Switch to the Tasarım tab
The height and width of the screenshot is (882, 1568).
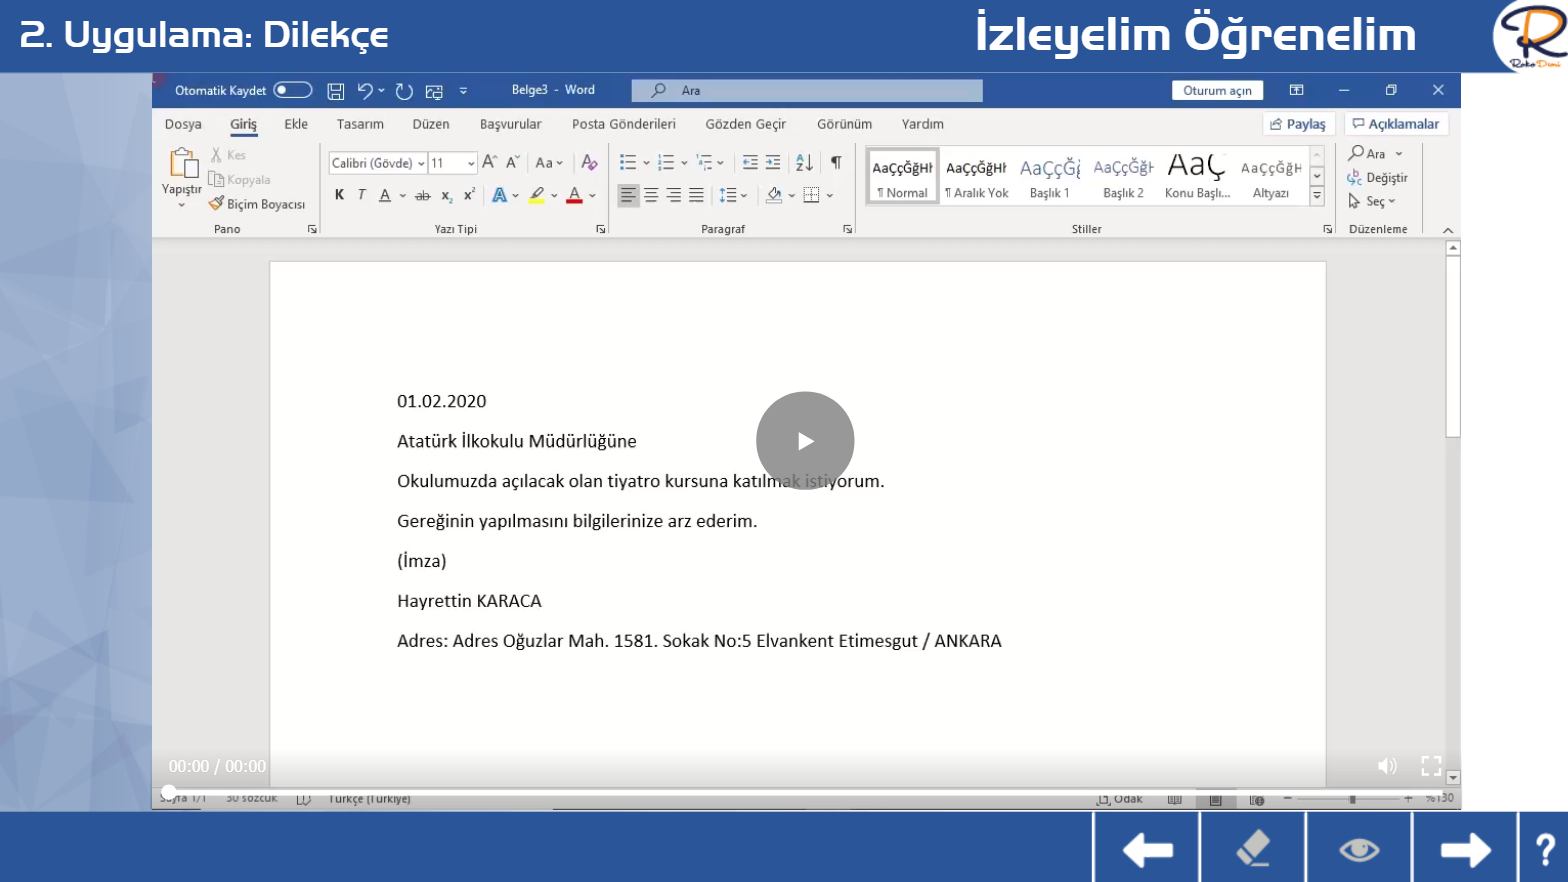(360, 124)
